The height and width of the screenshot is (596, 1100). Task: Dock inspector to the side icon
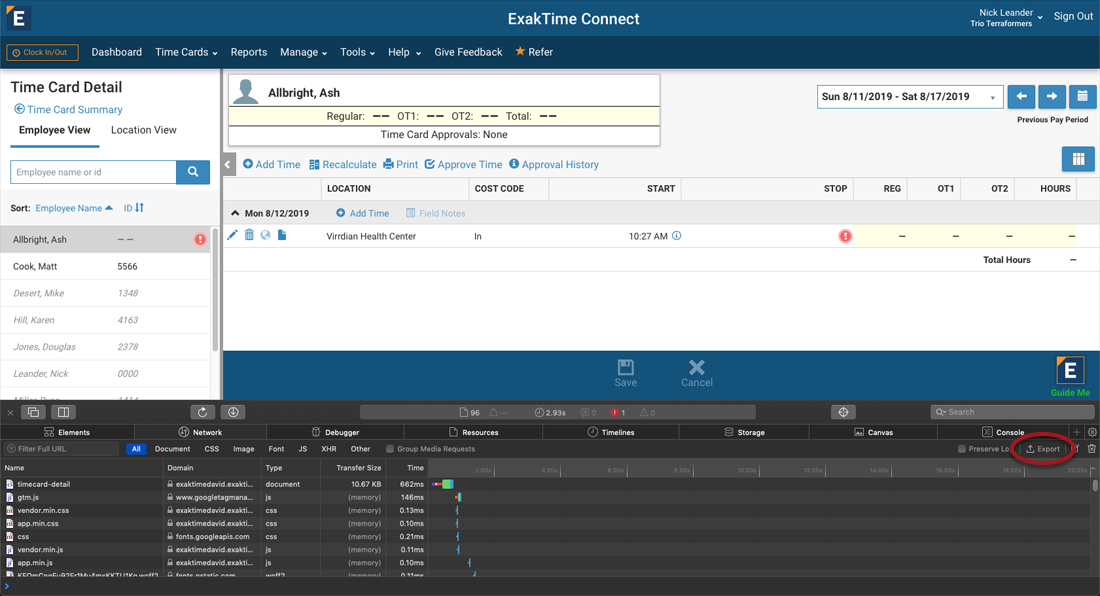click(63, 412)
